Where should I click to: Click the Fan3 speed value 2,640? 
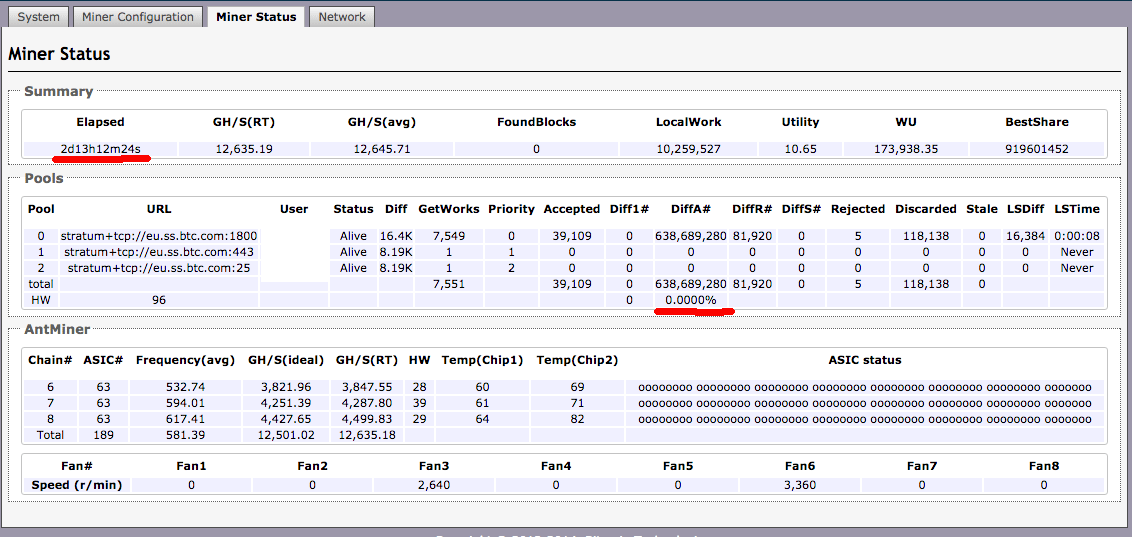point(434,484)
